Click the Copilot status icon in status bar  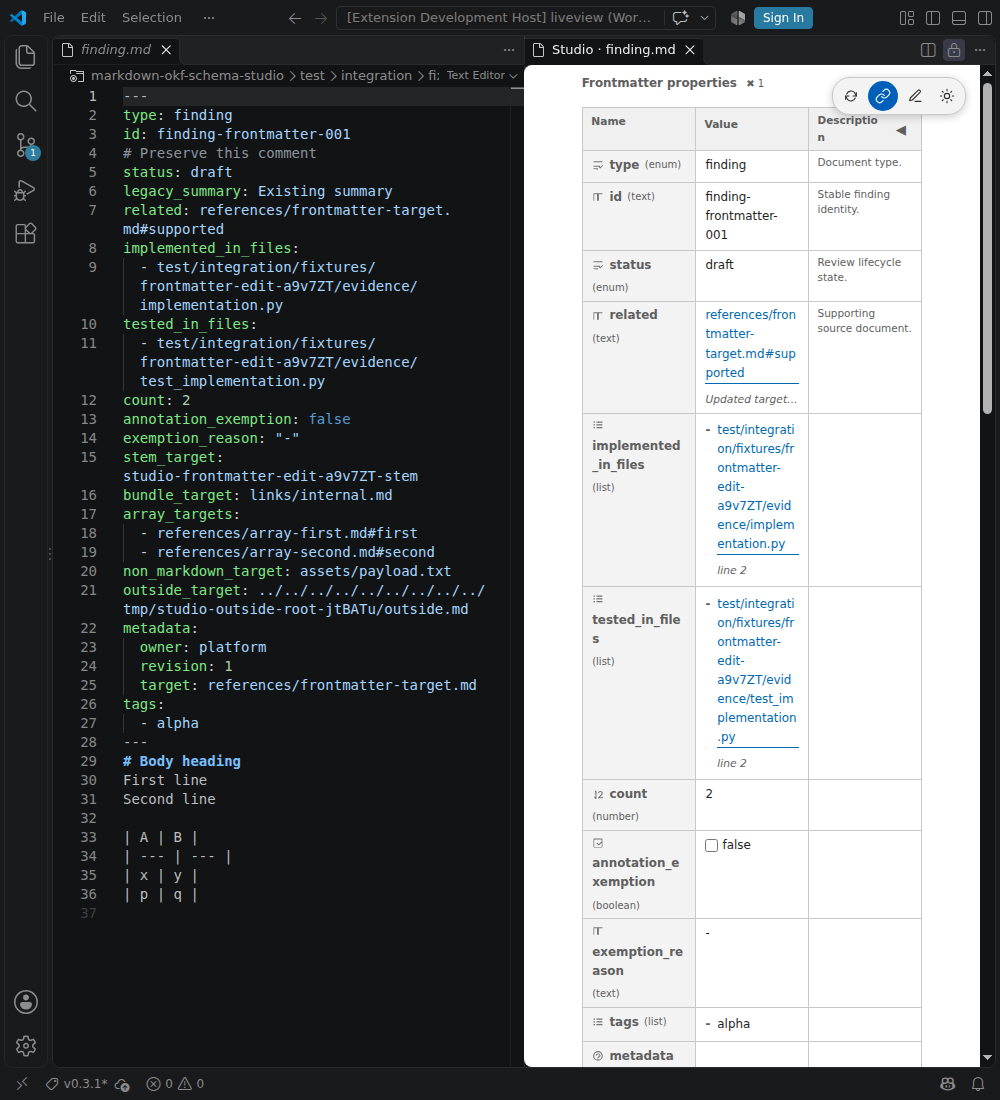pos(947,1084)
